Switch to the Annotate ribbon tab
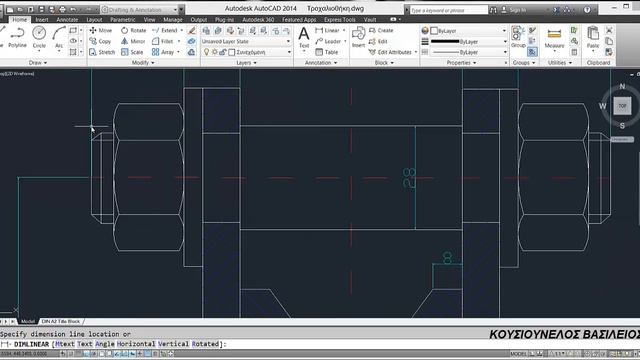The image size is (640, 360). [x=67, y=19]
